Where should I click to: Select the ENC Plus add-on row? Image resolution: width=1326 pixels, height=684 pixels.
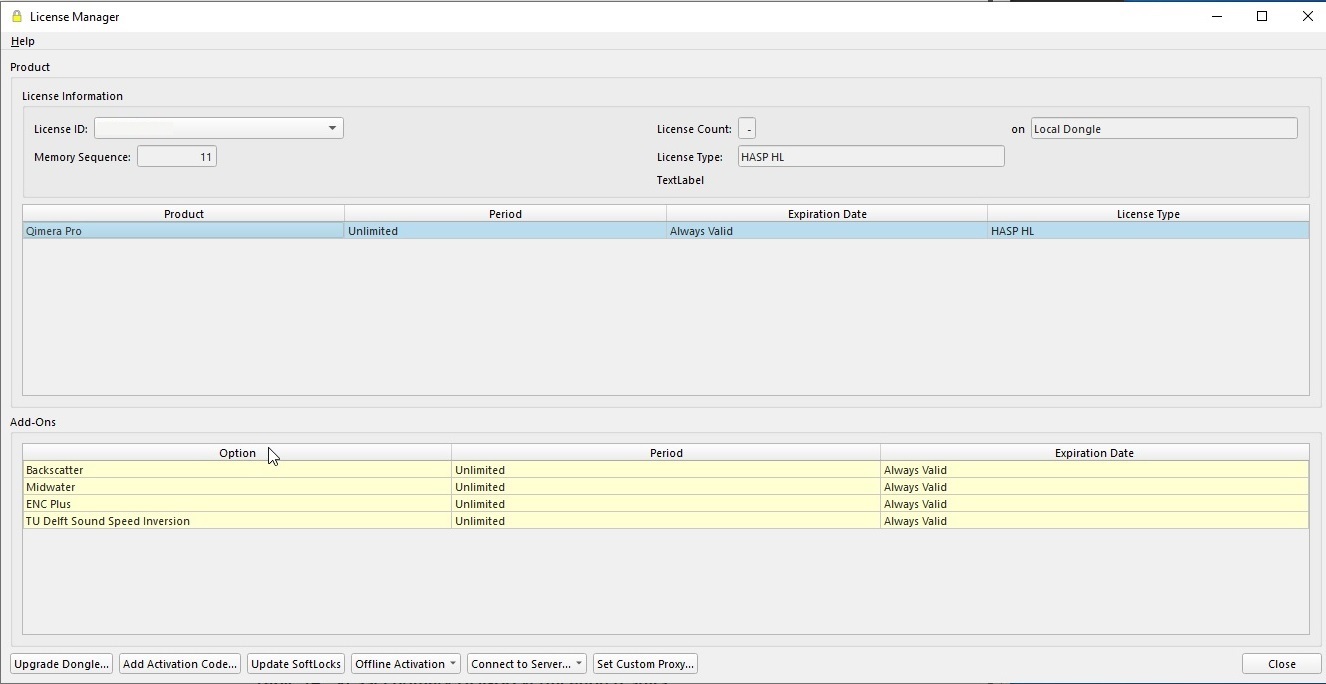pos(236,504)
